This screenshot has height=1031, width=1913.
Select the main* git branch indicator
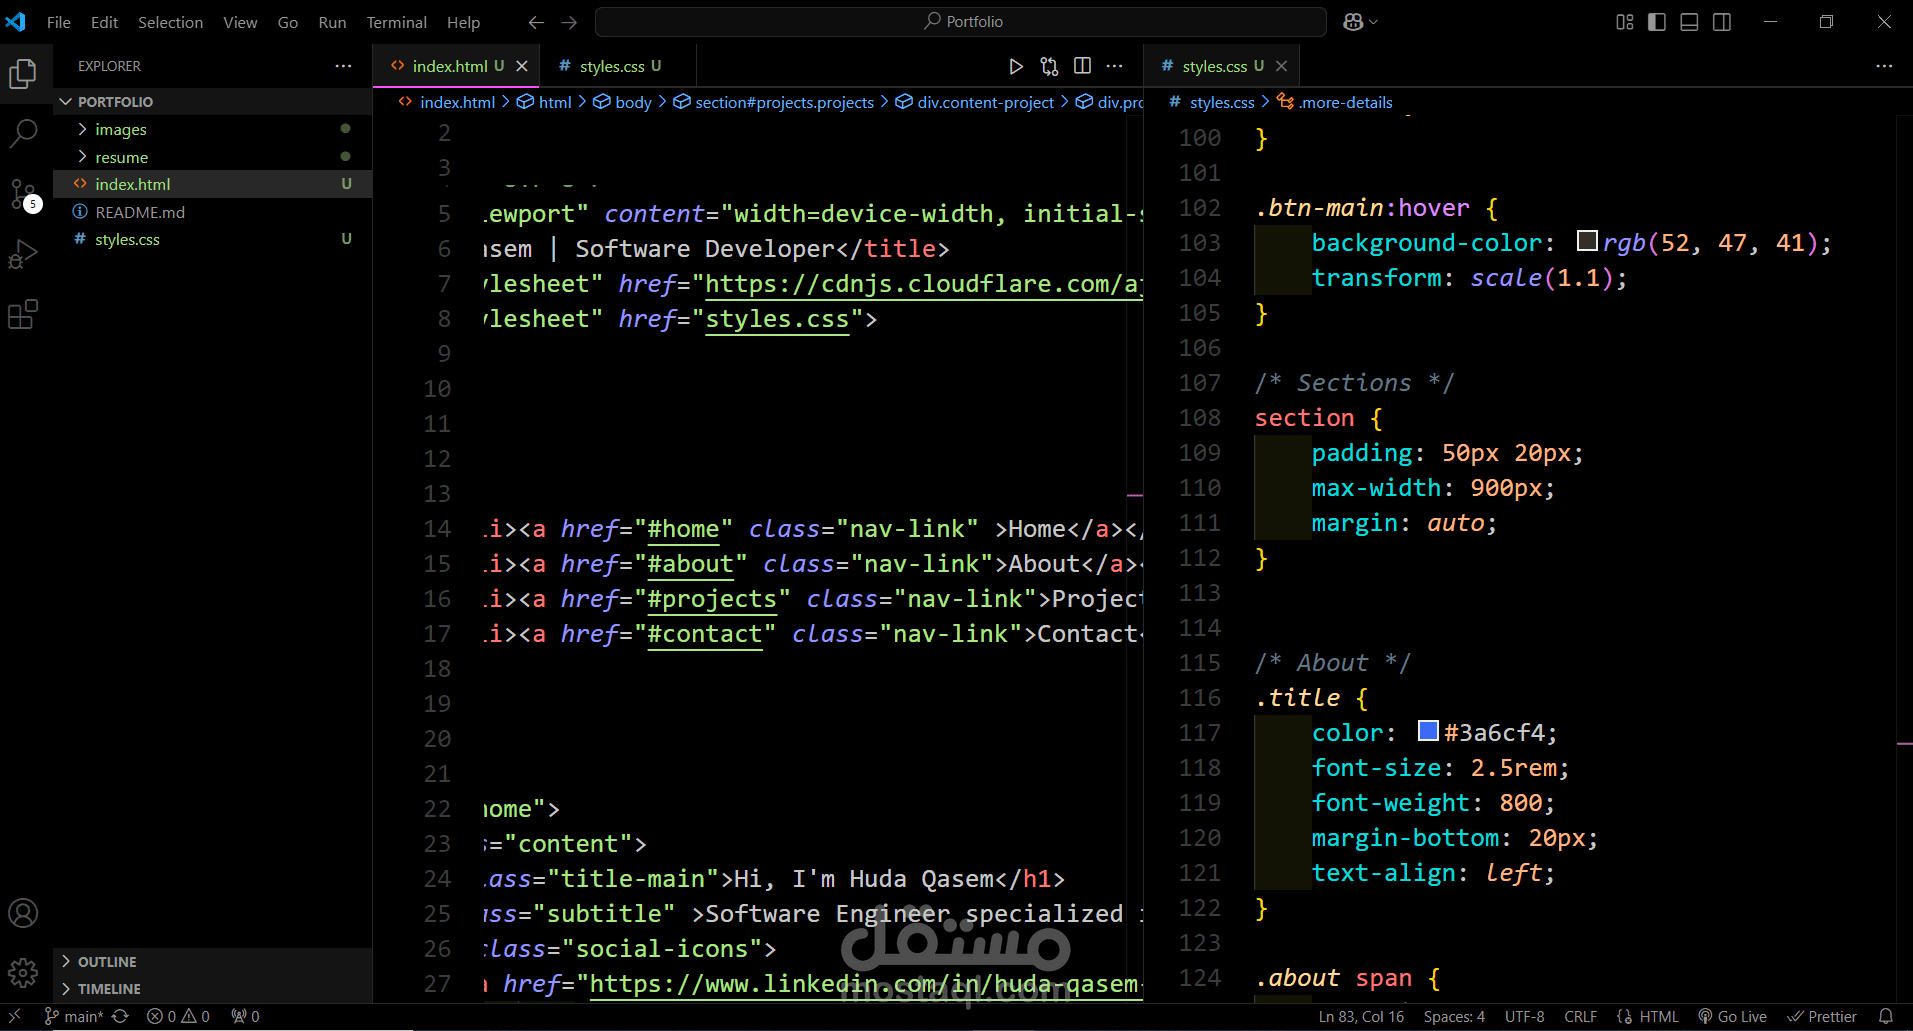pyautogui.click(x=74, y=1016)
